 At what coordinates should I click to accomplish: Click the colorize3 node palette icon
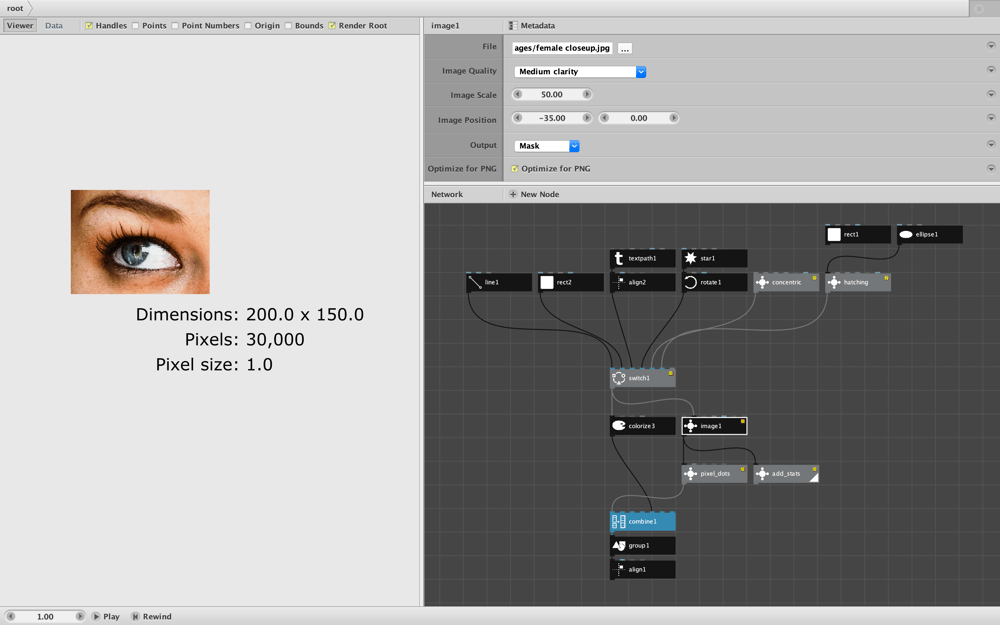tap(619, 425)
